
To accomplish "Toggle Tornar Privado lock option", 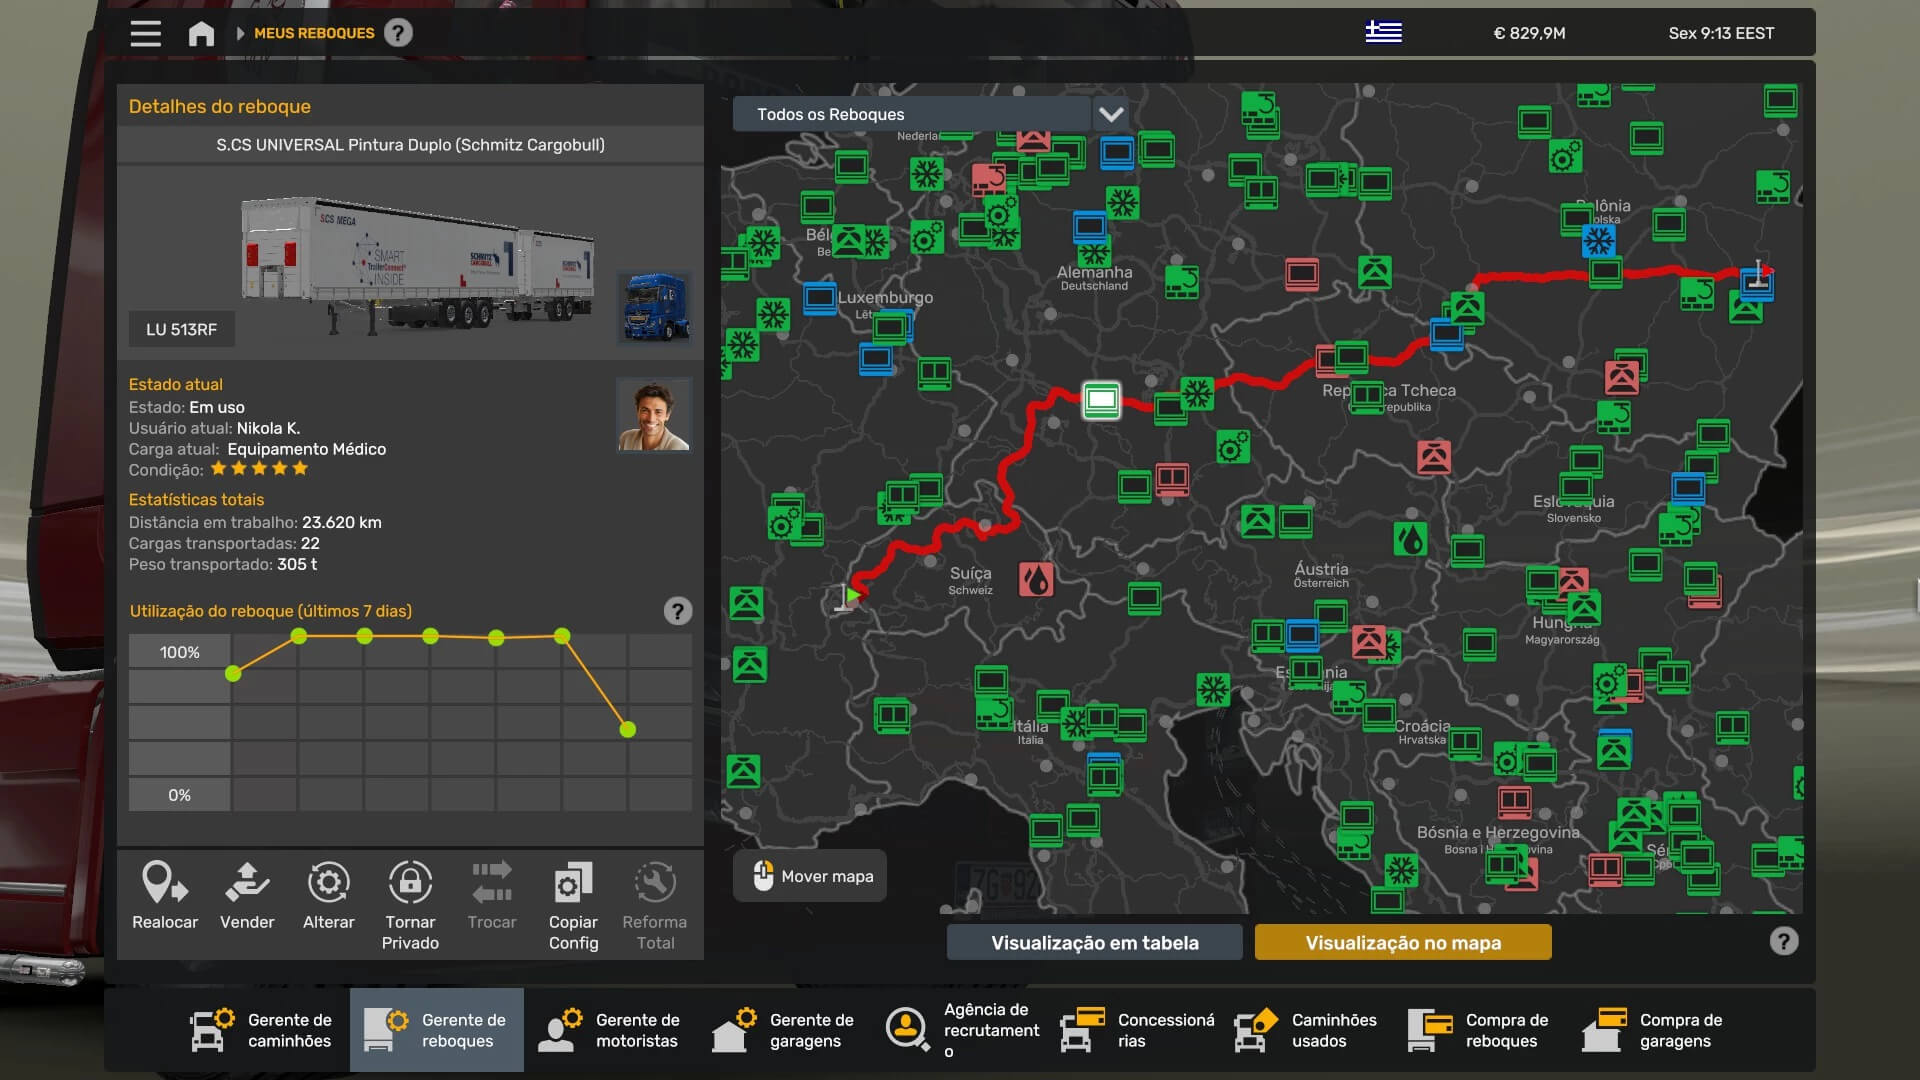I will [410, 884].
